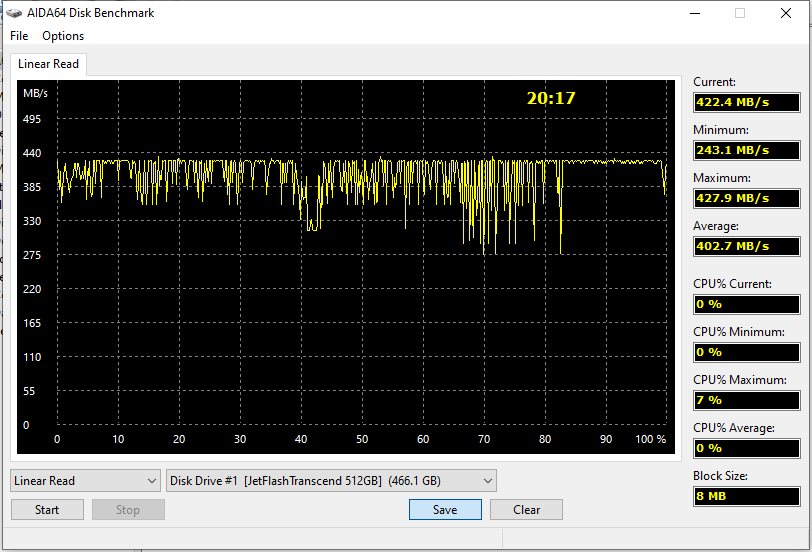This screenshot has width=812, height=552.
Task: Click the Block Size: label
Action: point(720,476)
